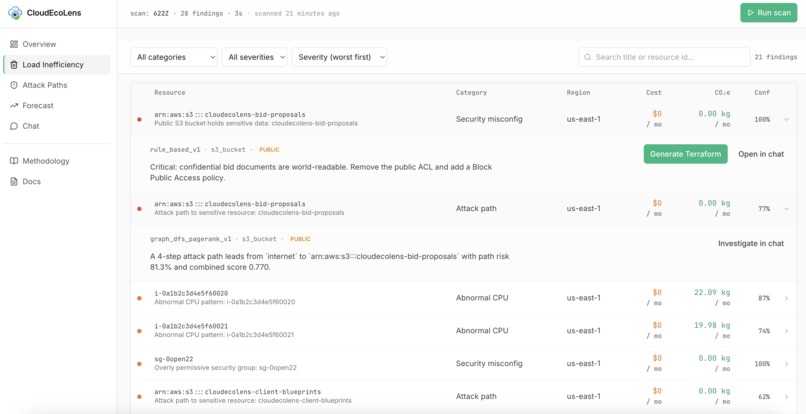Click the '74%' confidence value

(764, 331)
